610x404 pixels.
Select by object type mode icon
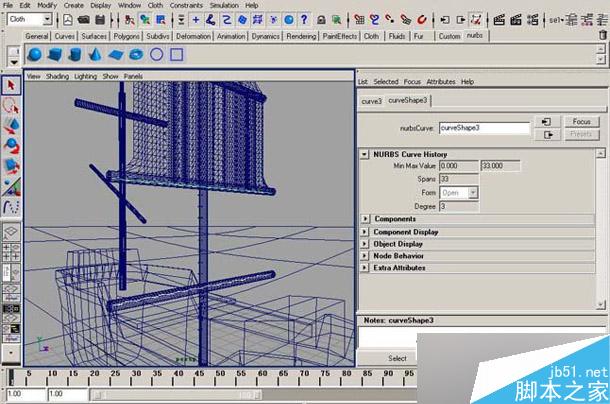coord(145,19)
